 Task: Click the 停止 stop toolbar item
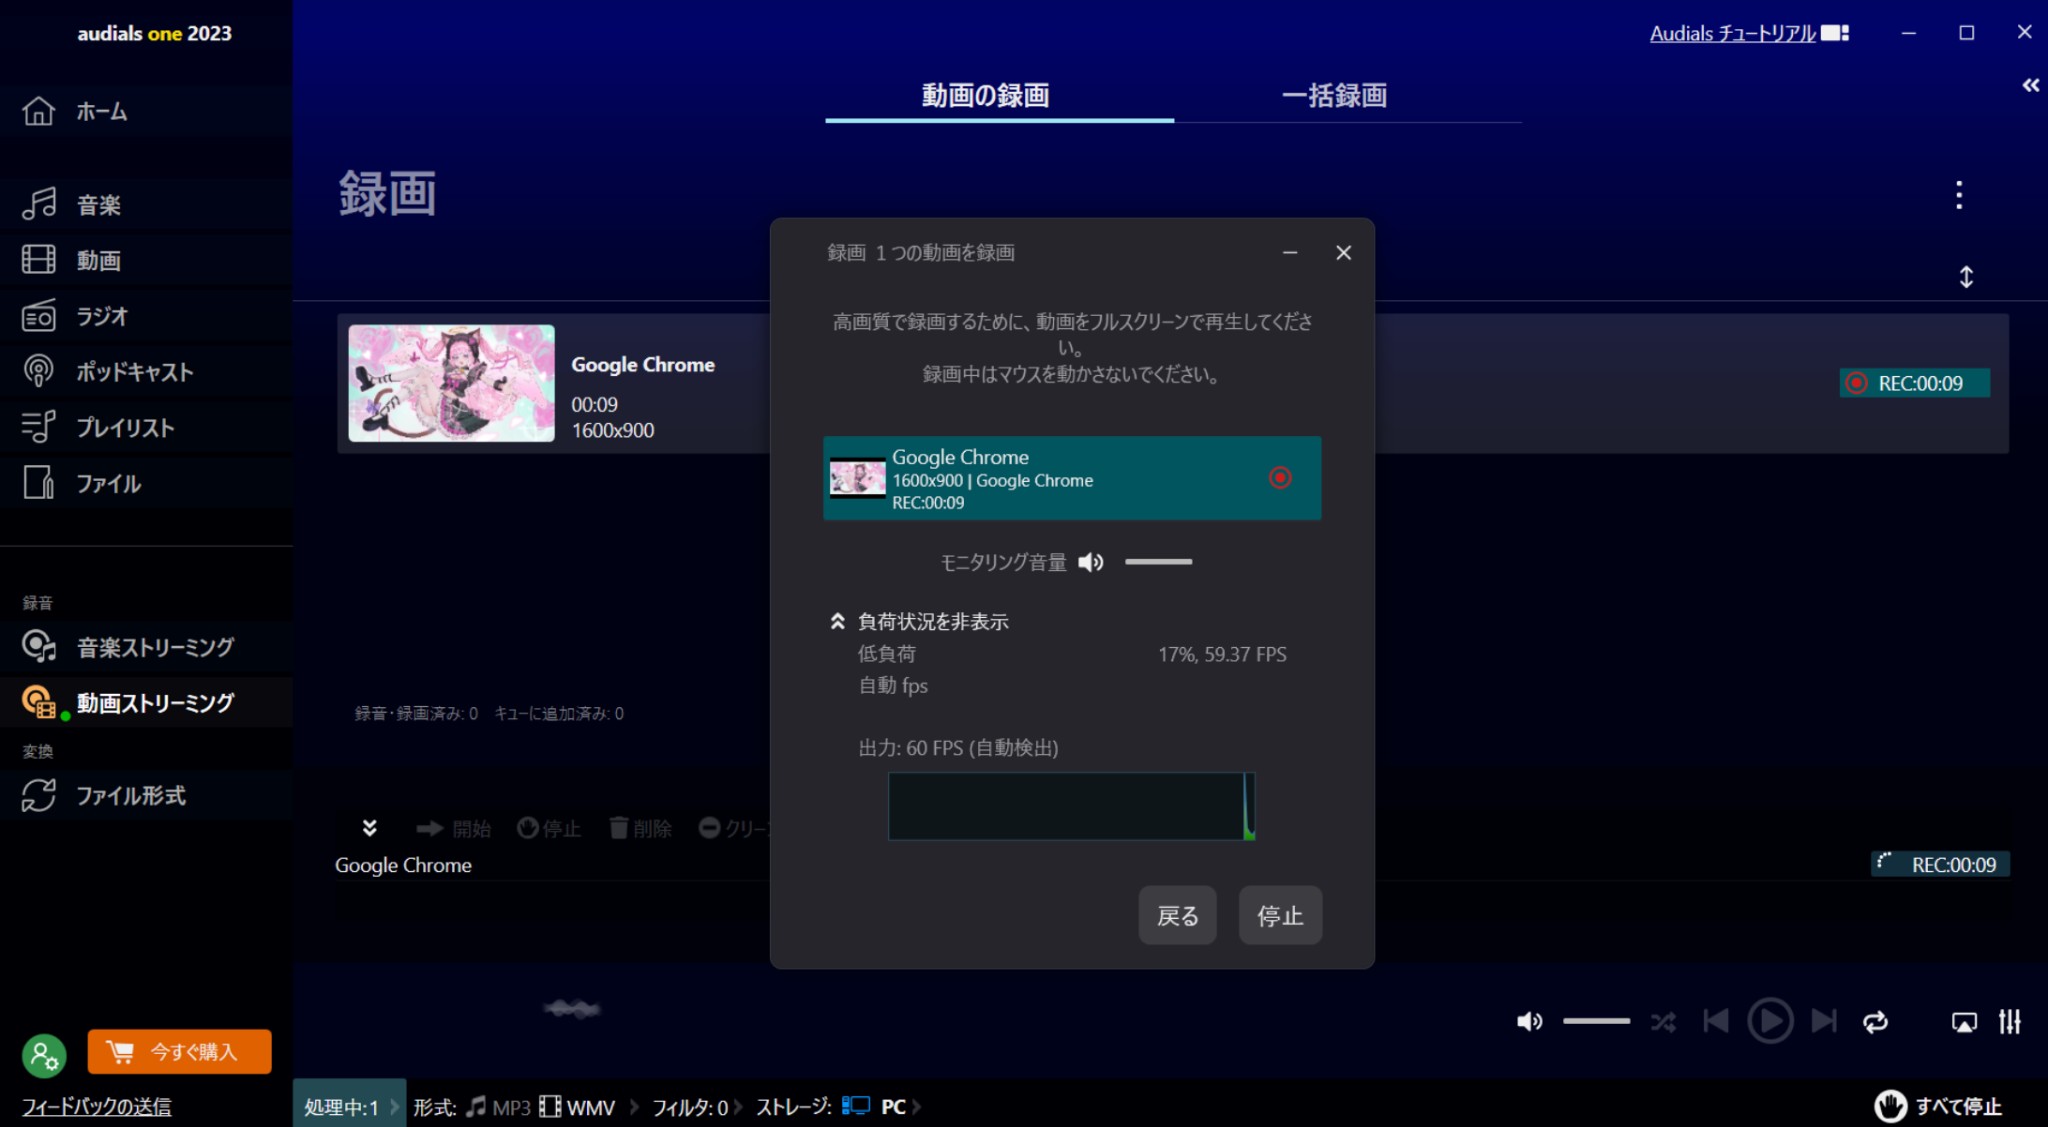pos(549,829)
